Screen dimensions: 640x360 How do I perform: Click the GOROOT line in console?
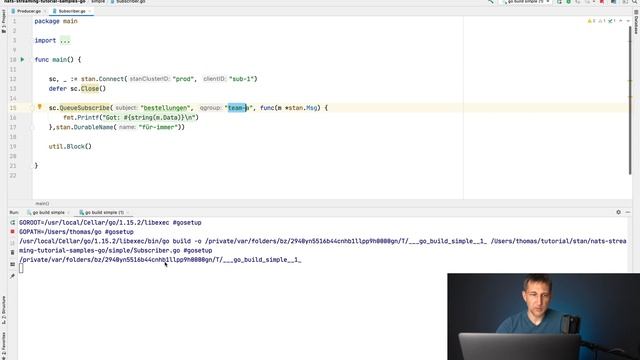click(x=110, y=222)
